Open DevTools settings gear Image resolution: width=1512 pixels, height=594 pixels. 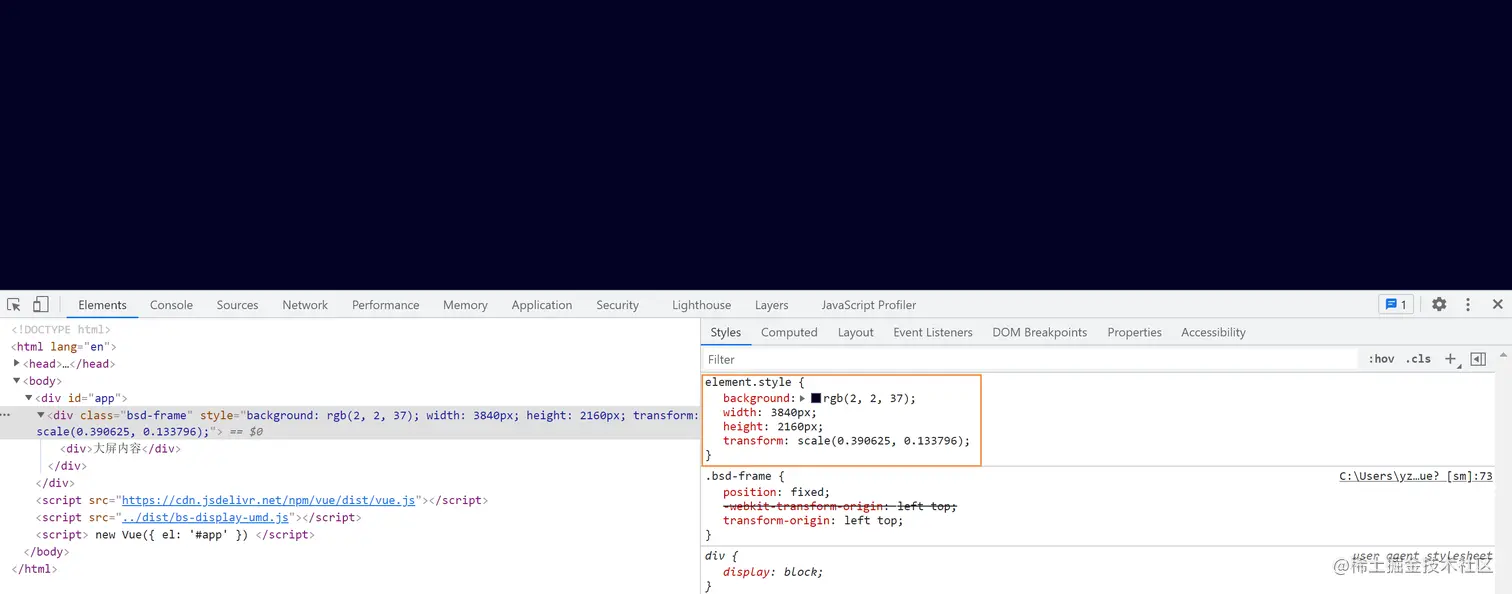coord(1439,305)
